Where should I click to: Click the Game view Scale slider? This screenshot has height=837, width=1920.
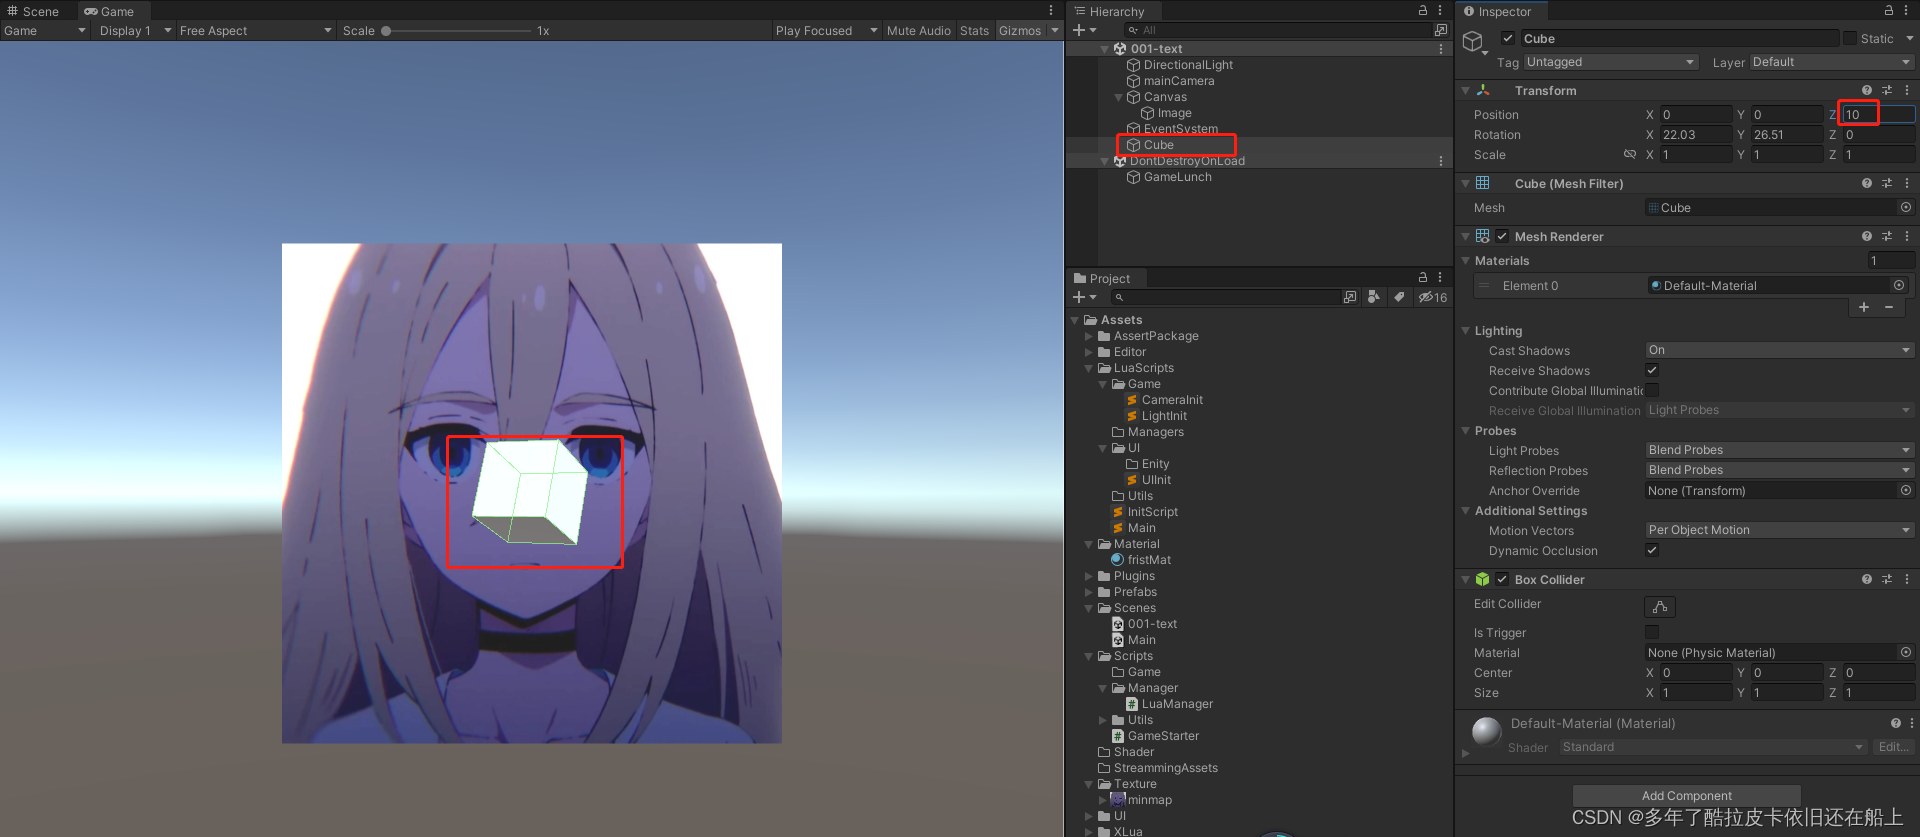(458, 31)
